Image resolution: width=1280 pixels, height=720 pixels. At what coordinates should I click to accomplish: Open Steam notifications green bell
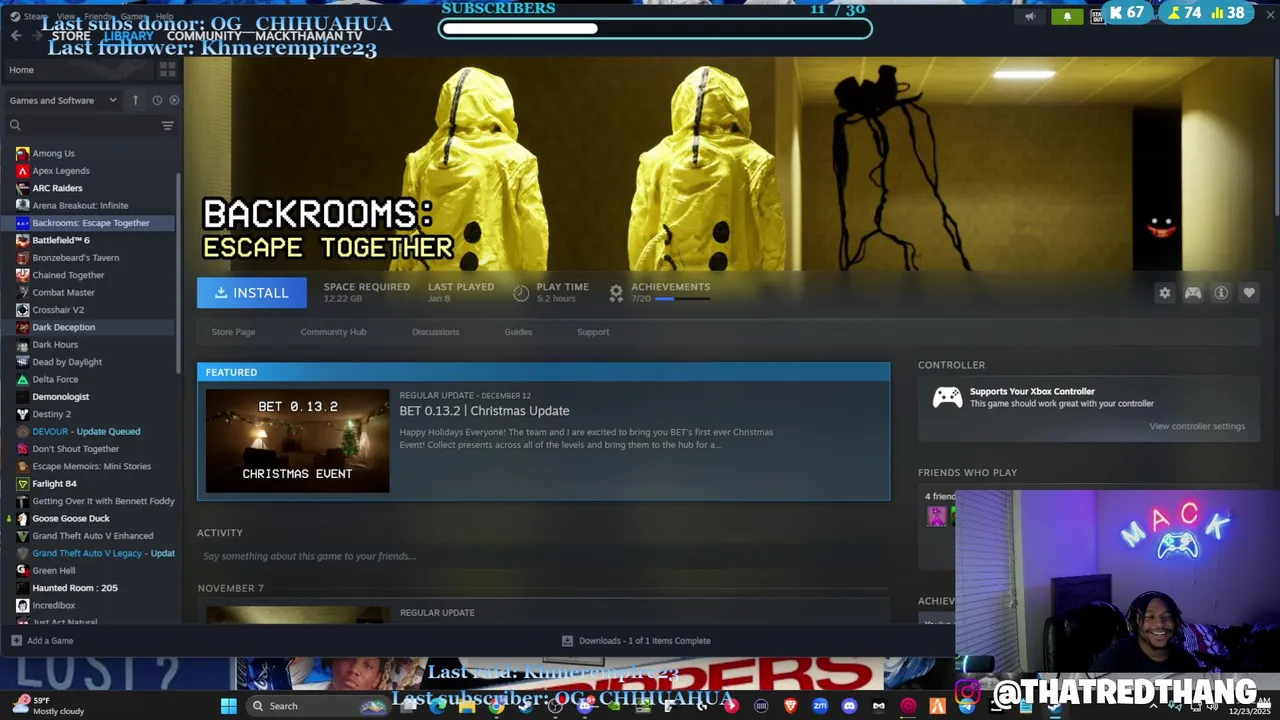click(x=1067, y=16)
